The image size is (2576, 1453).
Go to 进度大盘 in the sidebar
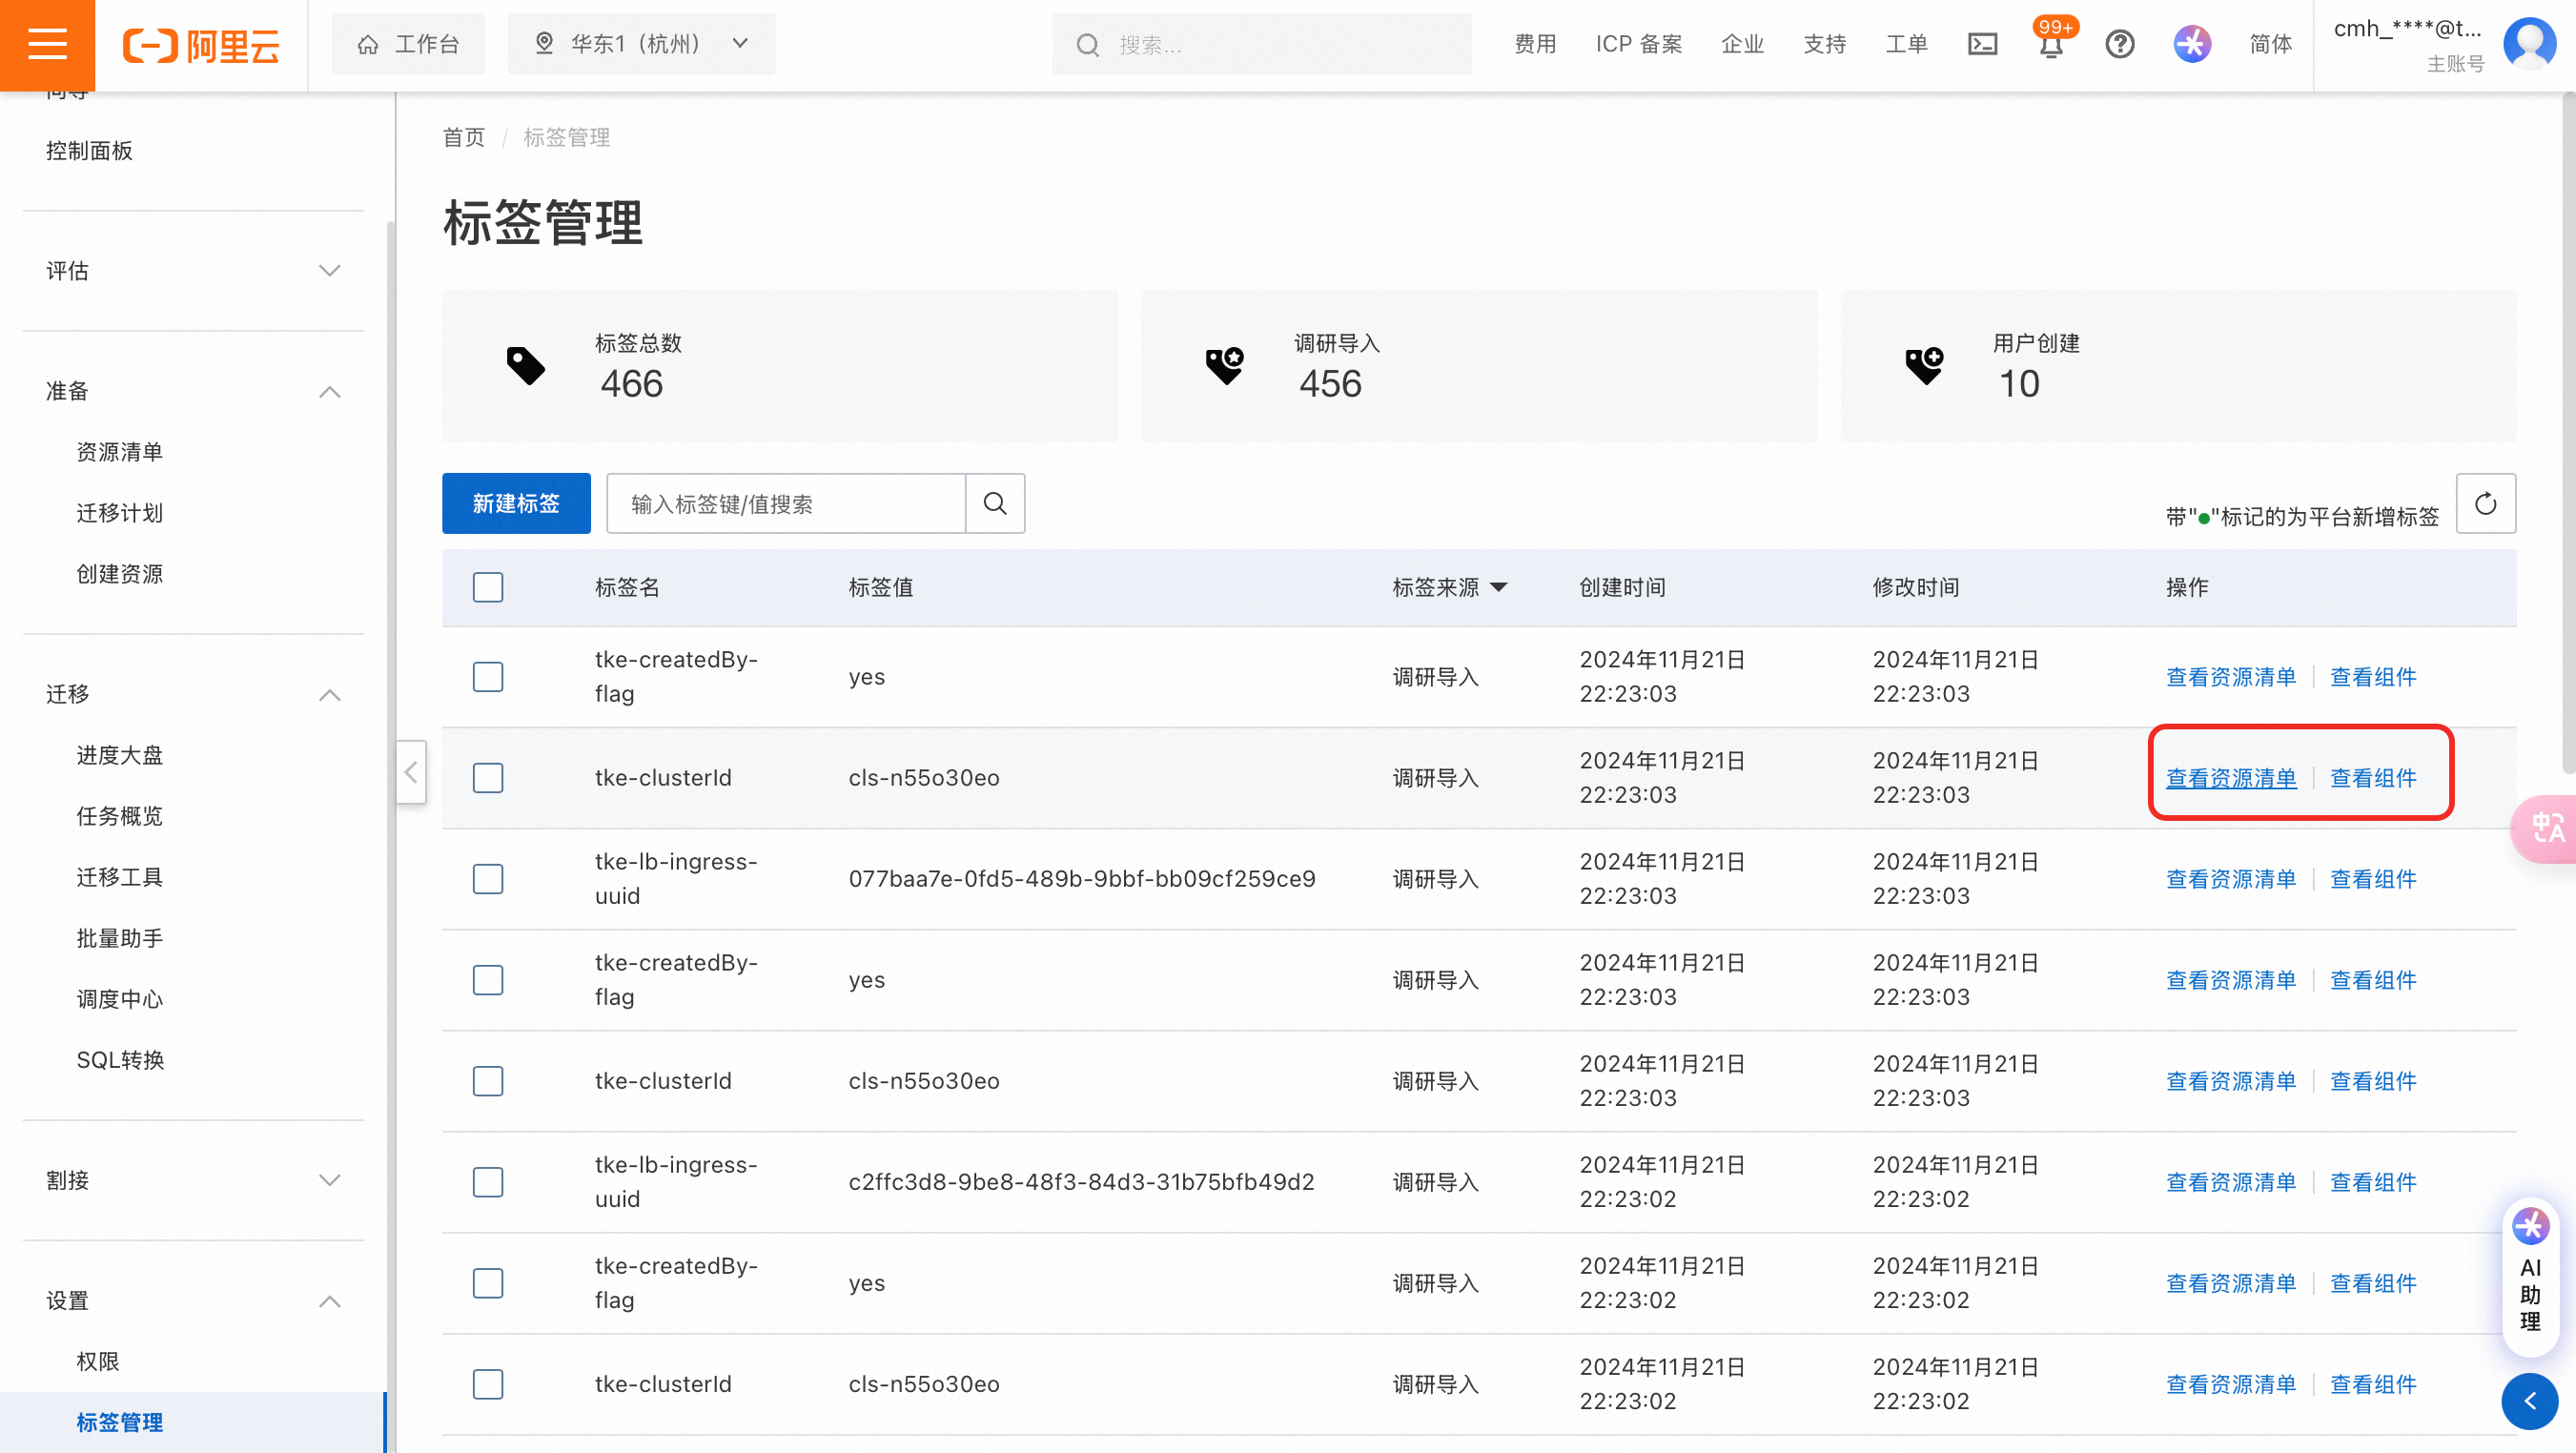point(120,755)
